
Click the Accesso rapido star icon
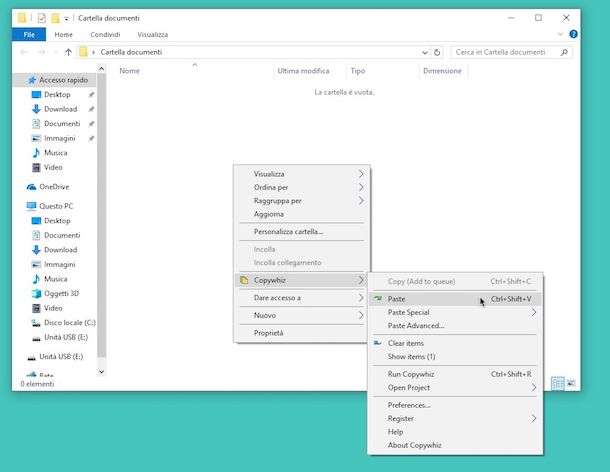click(32, 80)
